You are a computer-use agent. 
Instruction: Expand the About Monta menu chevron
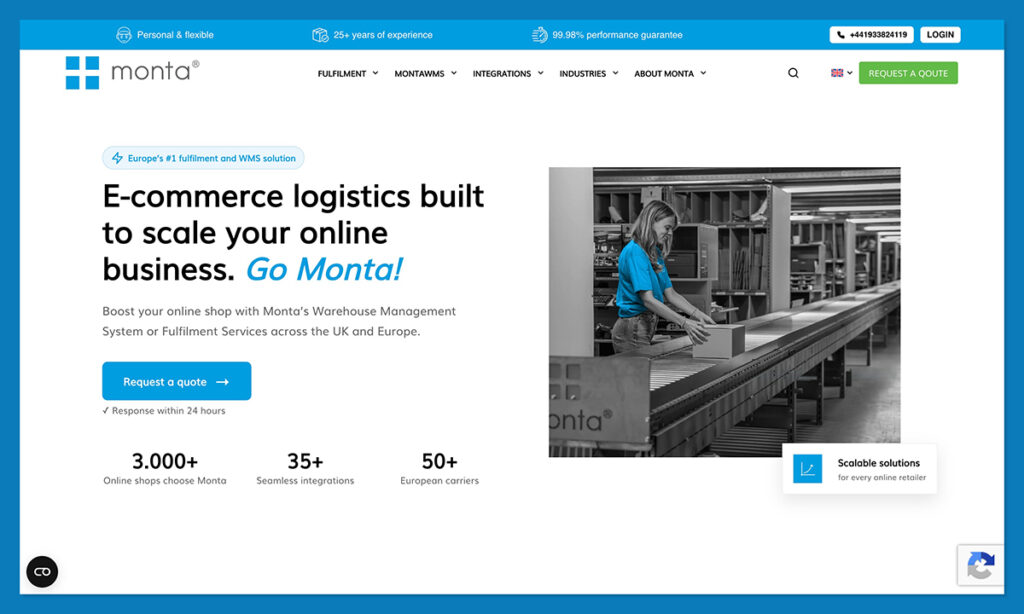(703, 73)
